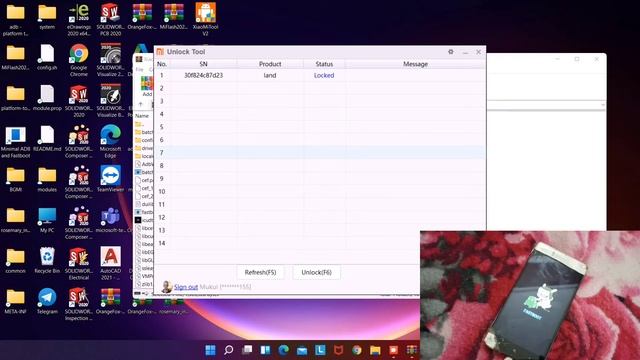Open File menu in background WinRAR window
Screen dimensions: 640x360
140,69
